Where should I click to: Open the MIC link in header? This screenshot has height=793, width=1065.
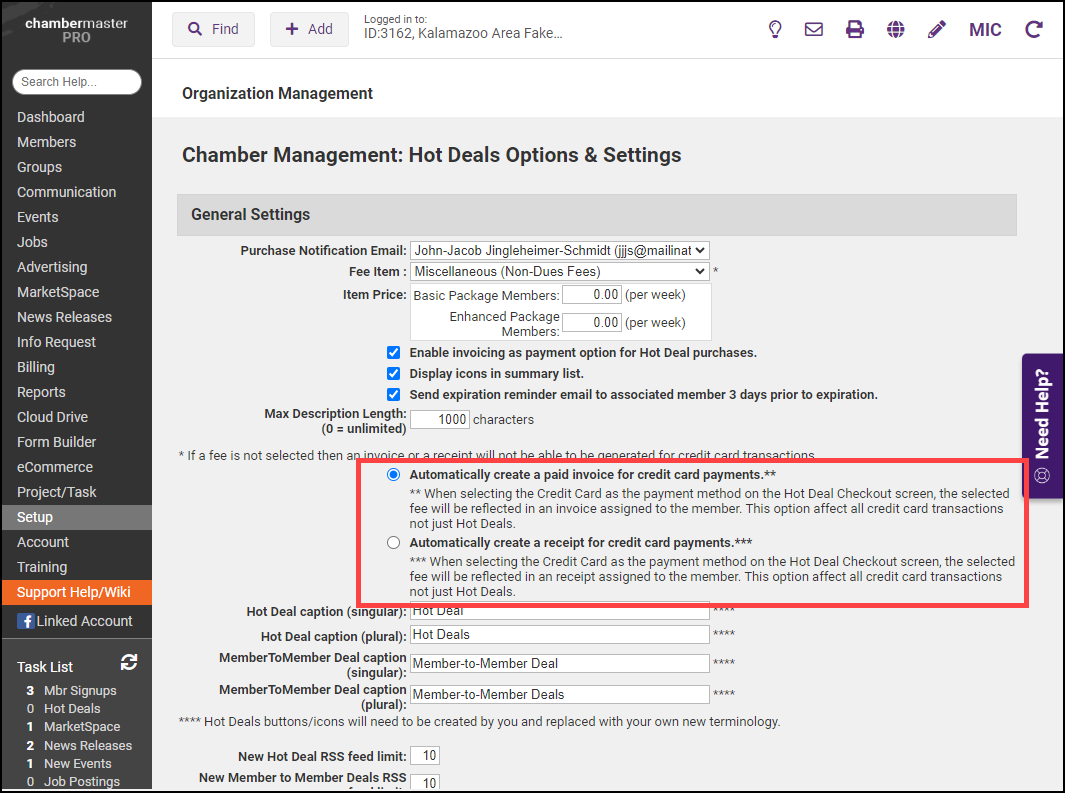pos(985,30)
